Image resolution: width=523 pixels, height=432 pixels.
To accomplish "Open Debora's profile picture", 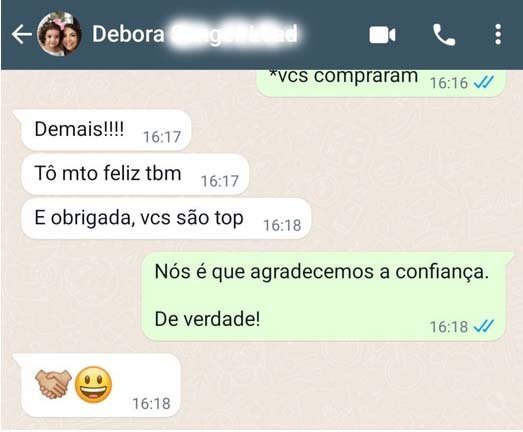I will coord(59,34).
